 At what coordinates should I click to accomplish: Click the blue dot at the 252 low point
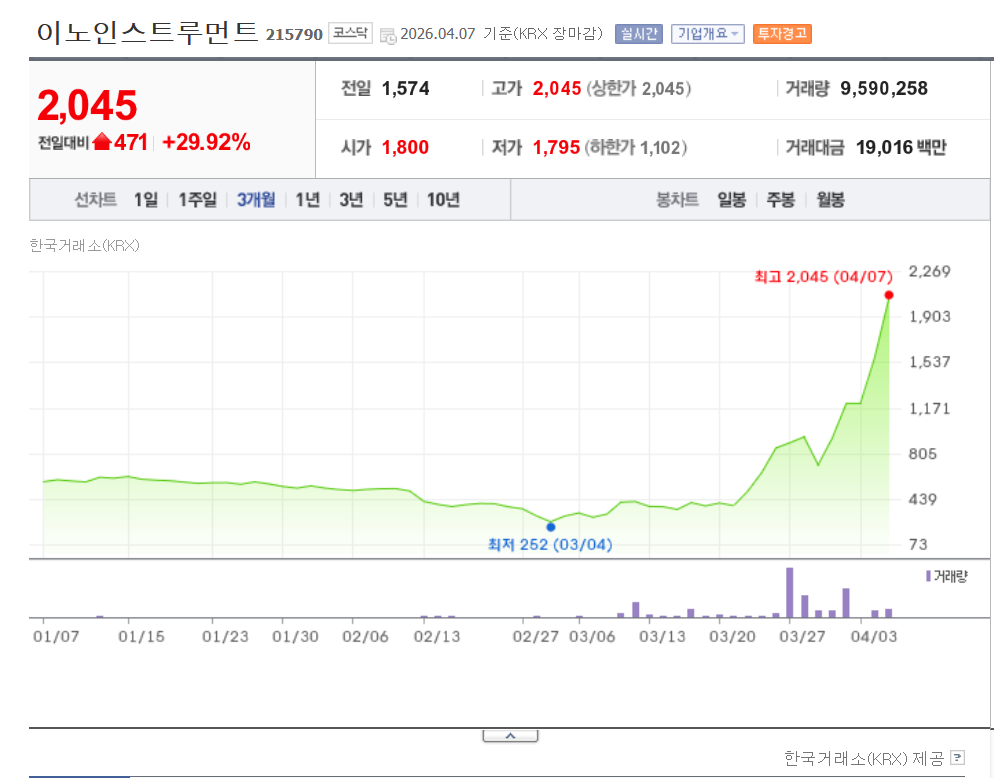pos(550,526)
